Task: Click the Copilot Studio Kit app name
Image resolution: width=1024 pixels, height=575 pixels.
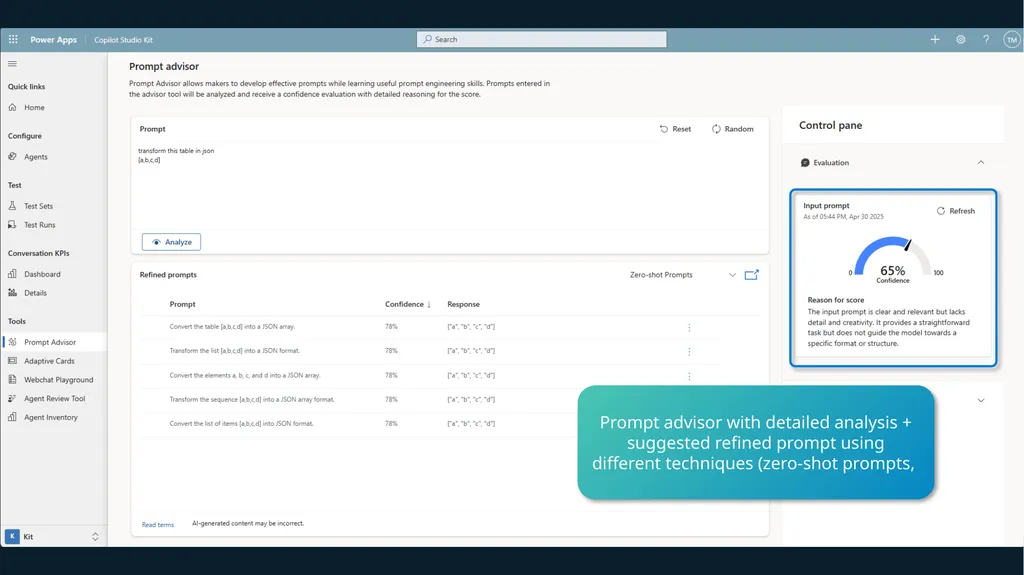Action: point(123,40)
